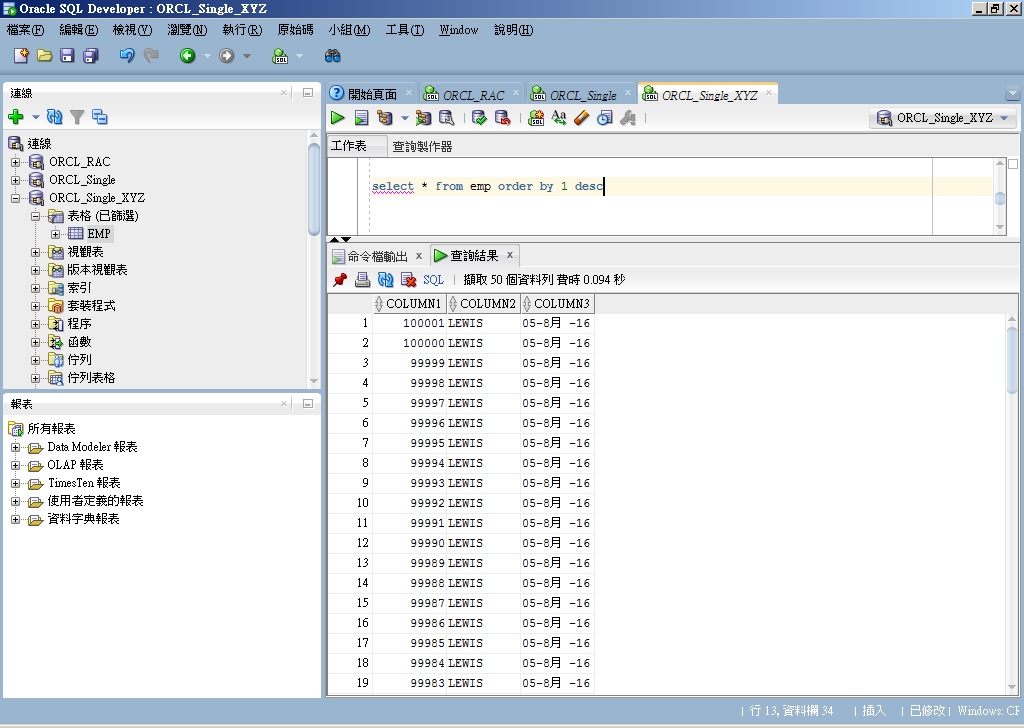Apply filter icon in Connections panel
This screenshot has height=728, width=1024.
[x=77, y=117]
